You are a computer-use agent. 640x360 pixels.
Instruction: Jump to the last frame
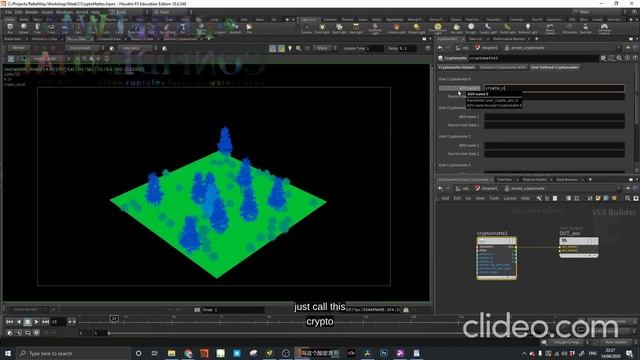45,322
